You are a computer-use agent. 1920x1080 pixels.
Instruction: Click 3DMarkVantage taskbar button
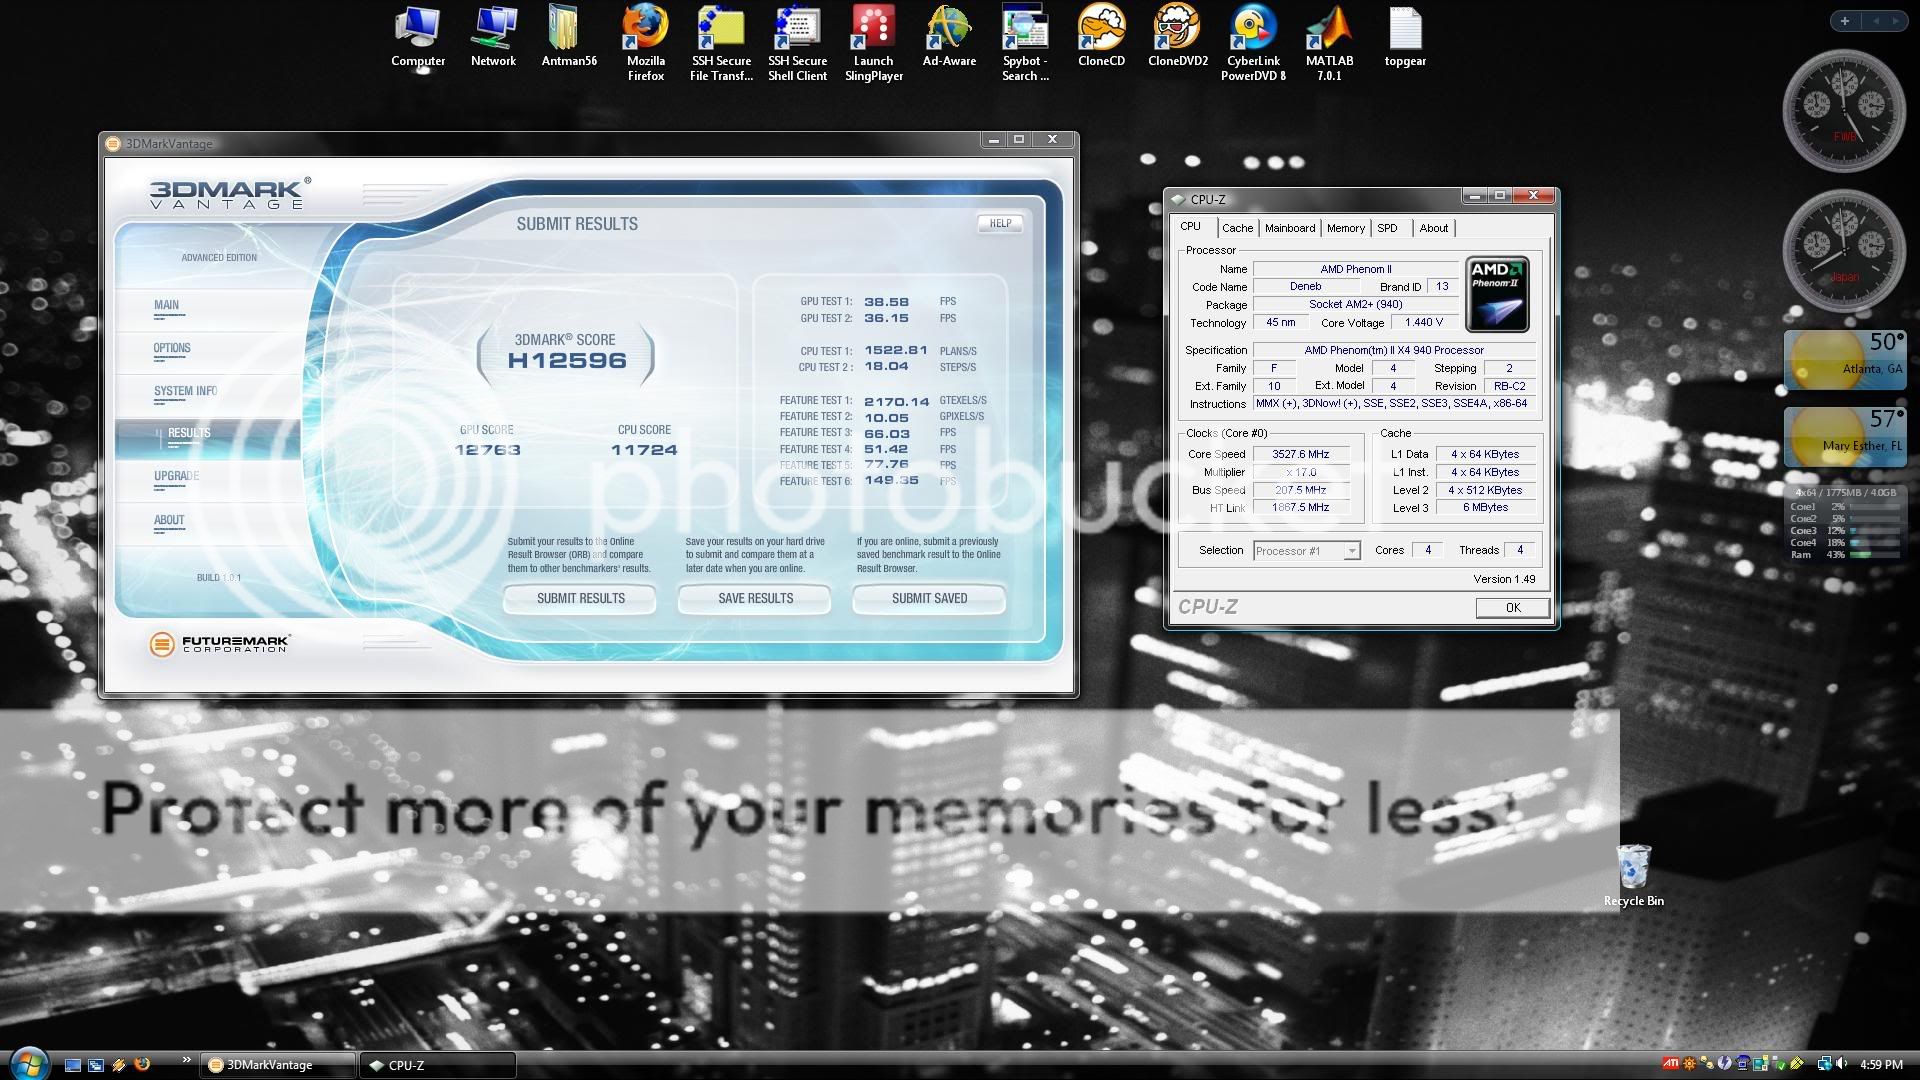coord(278,1065)
